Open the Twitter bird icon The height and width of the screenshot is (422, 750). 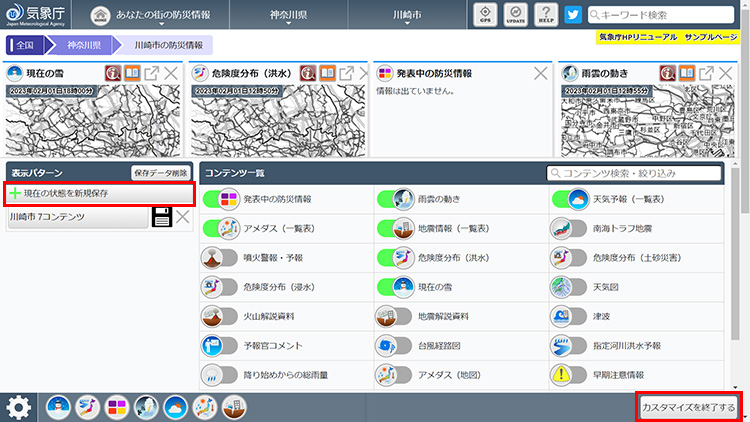573,15
